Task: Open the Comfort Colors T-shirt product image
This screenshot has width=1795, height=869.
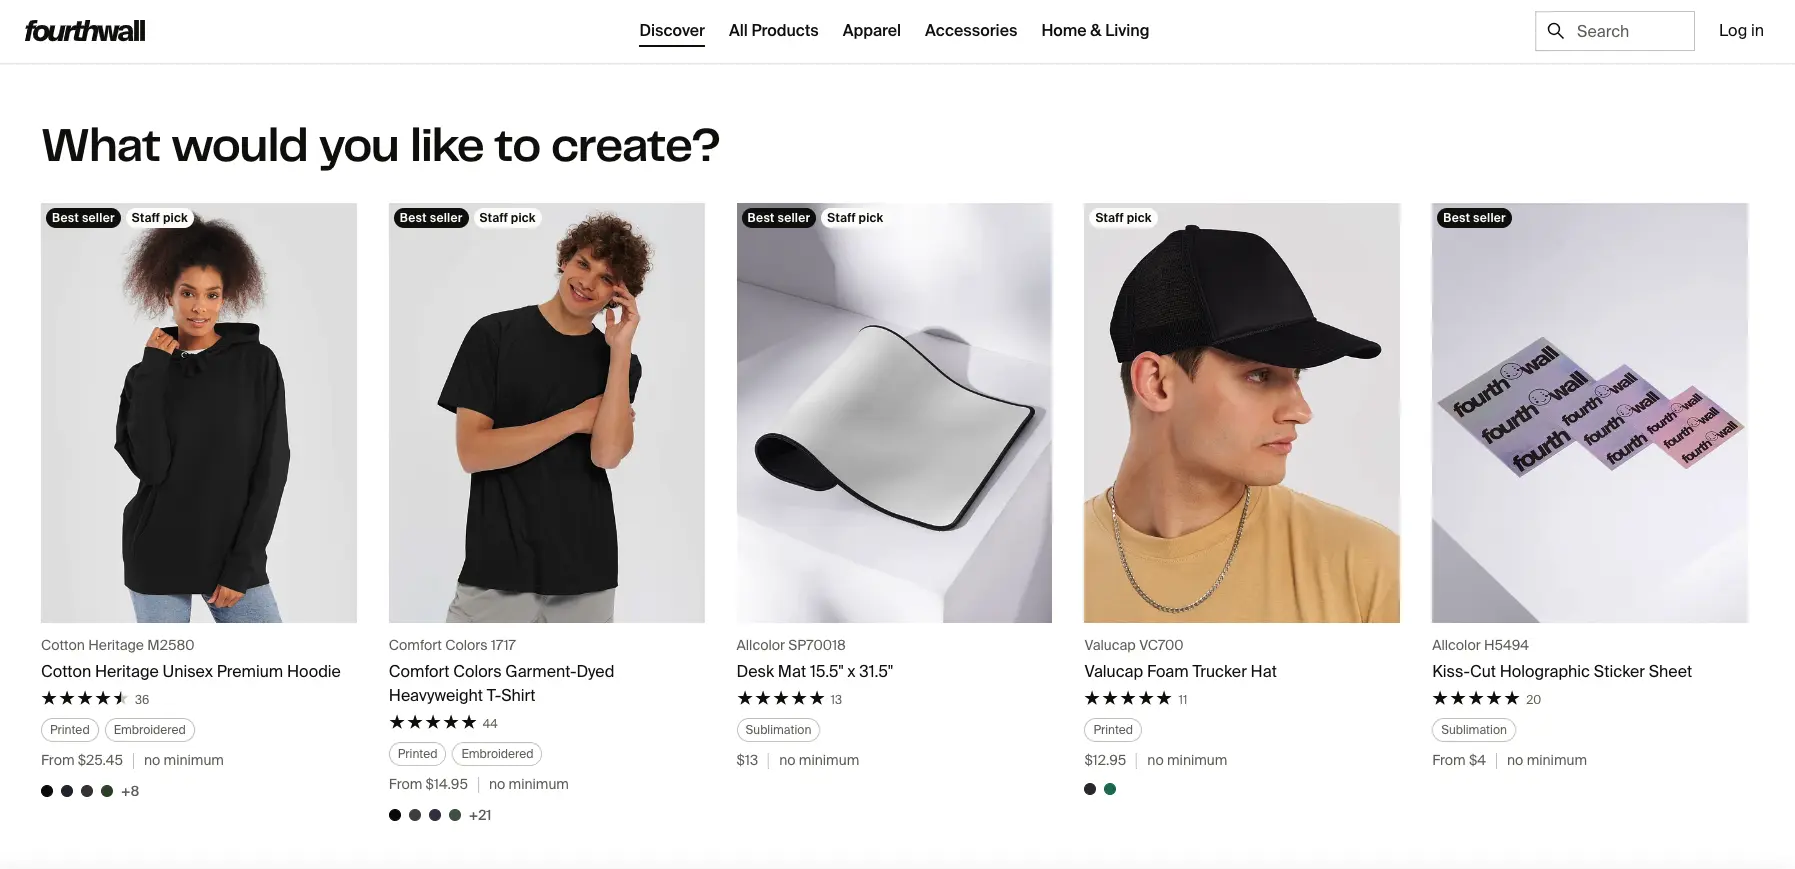Action: (x=546, y=413)
